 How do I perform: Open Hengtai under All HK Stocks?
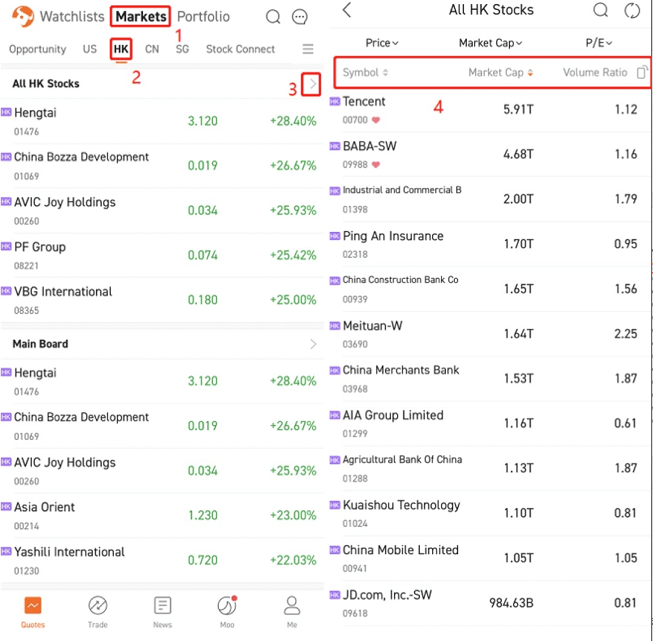(x=162, y=121)
